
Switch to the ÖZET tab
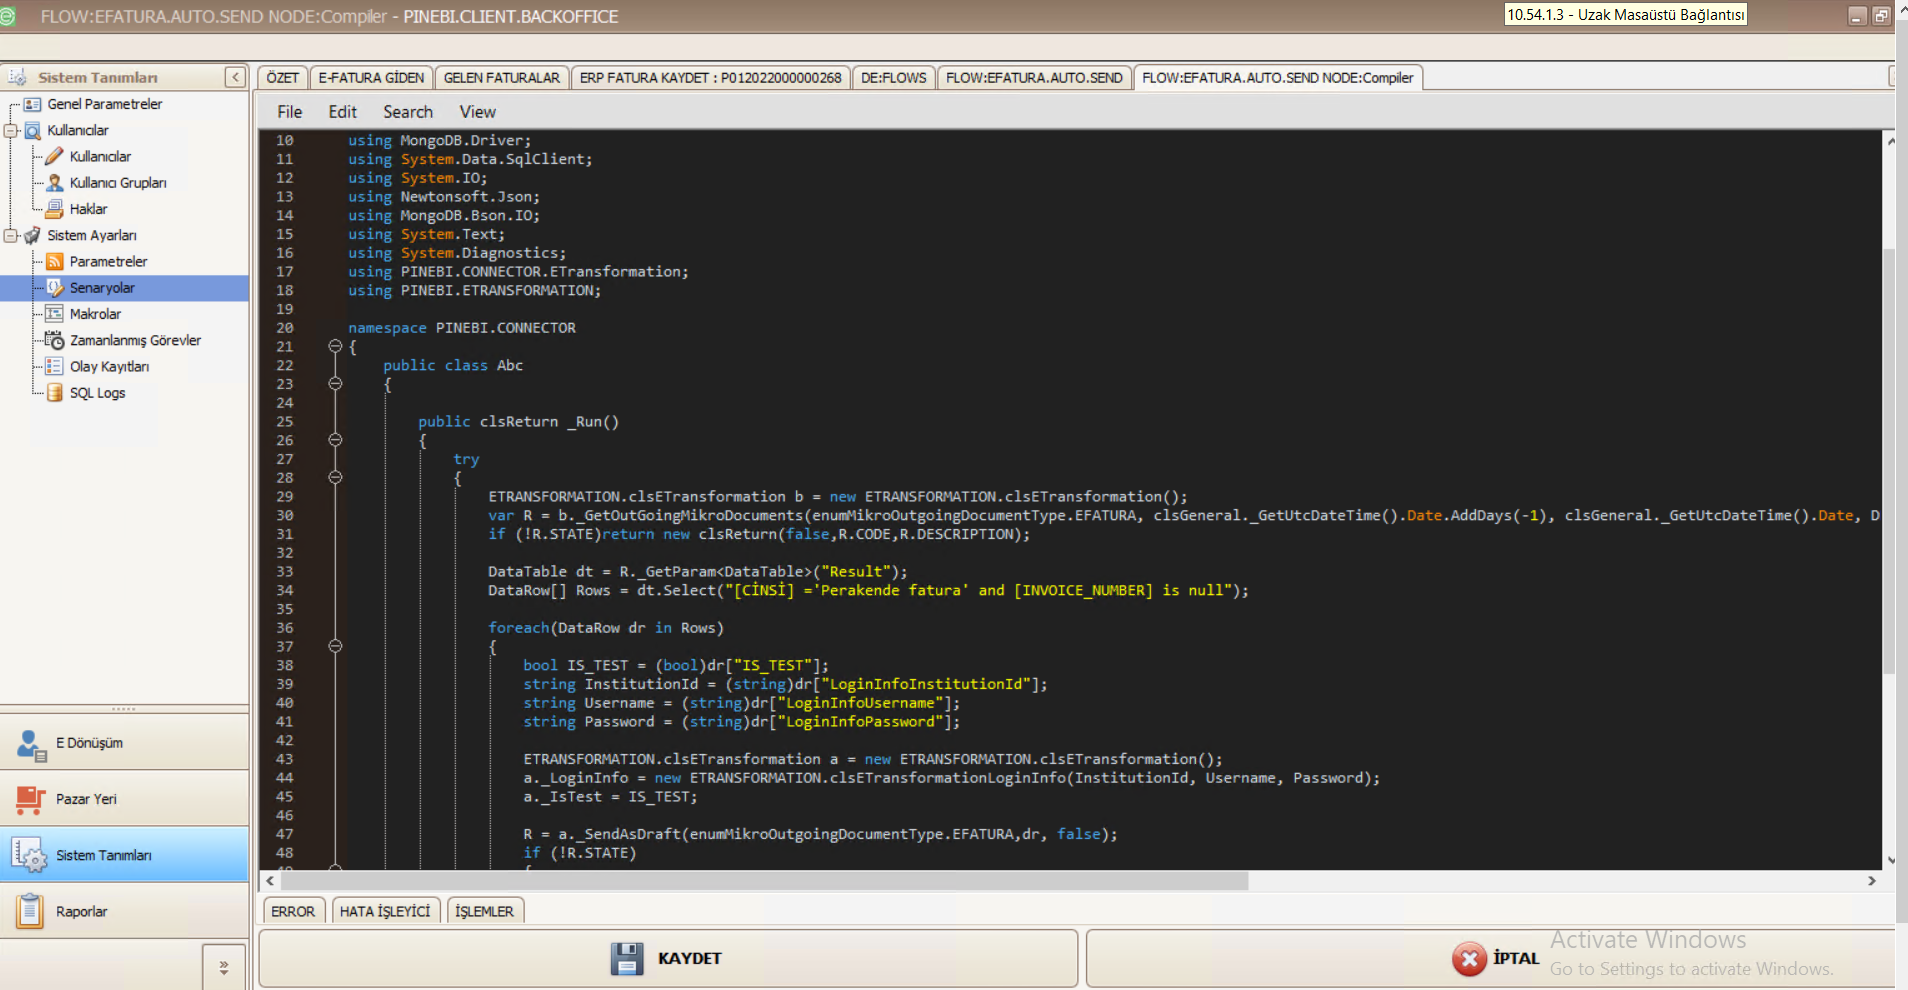point(282,78)
